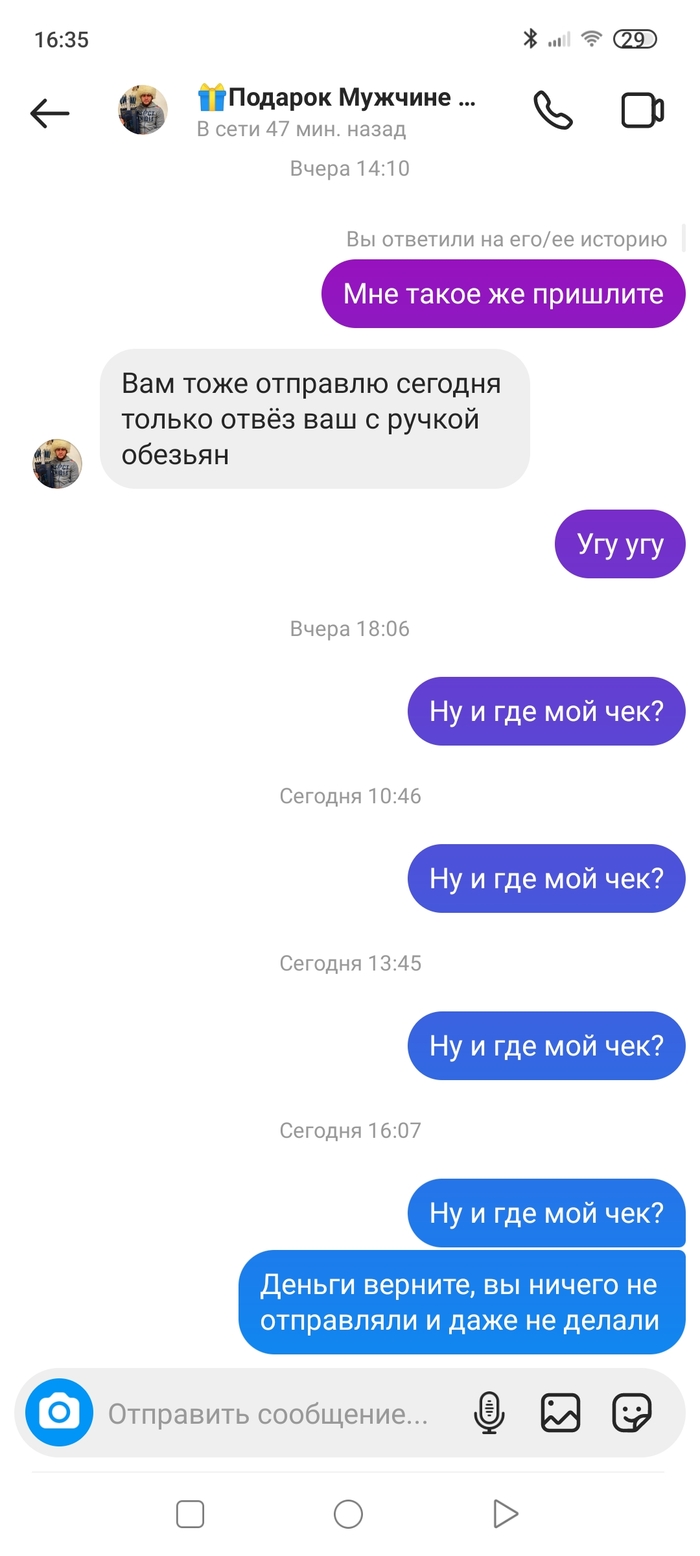
Task: Select the grey Вам тоже отправлю сегодня message
Action: pos(315,419)
